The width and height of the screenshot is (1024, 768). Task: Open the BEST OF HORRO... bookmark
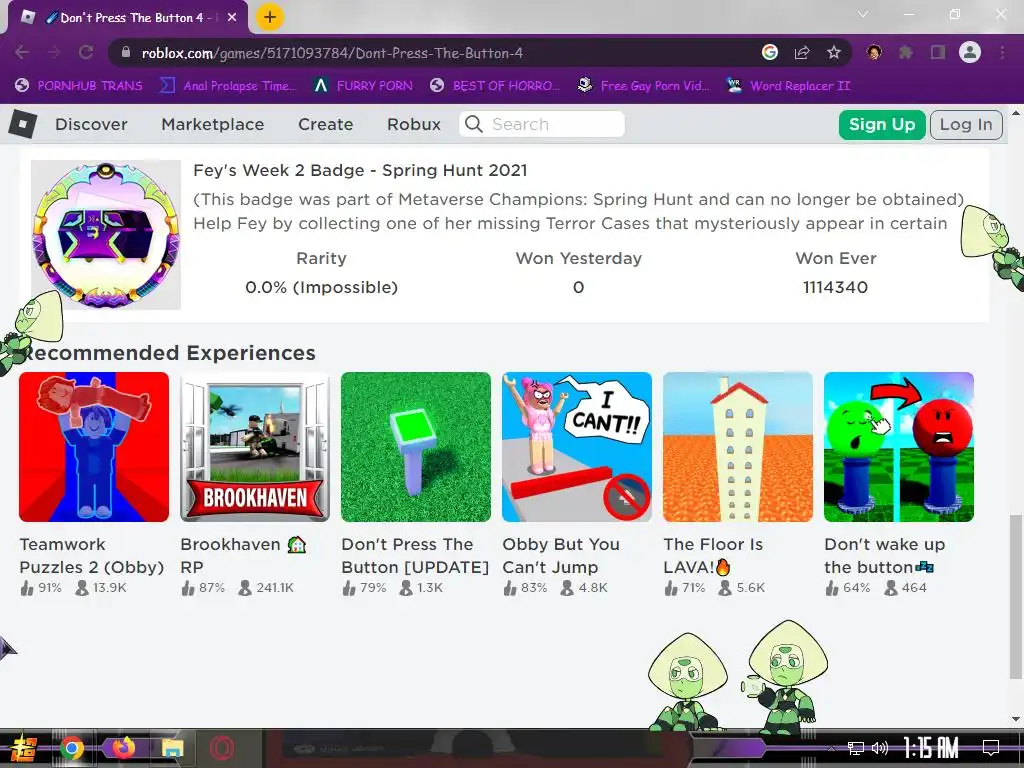(x=495, y=86)
